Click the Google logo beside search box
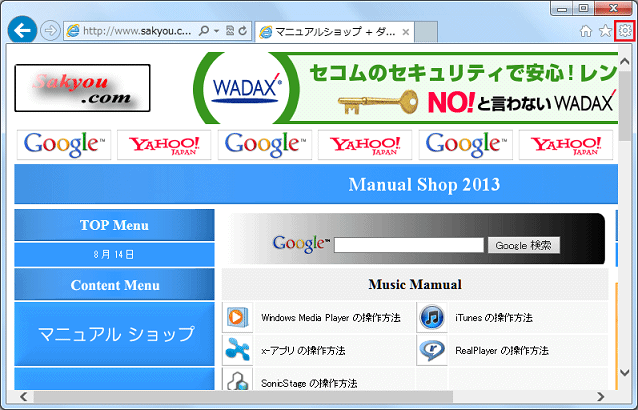The image size is (638, 410). tap(301, 244)
